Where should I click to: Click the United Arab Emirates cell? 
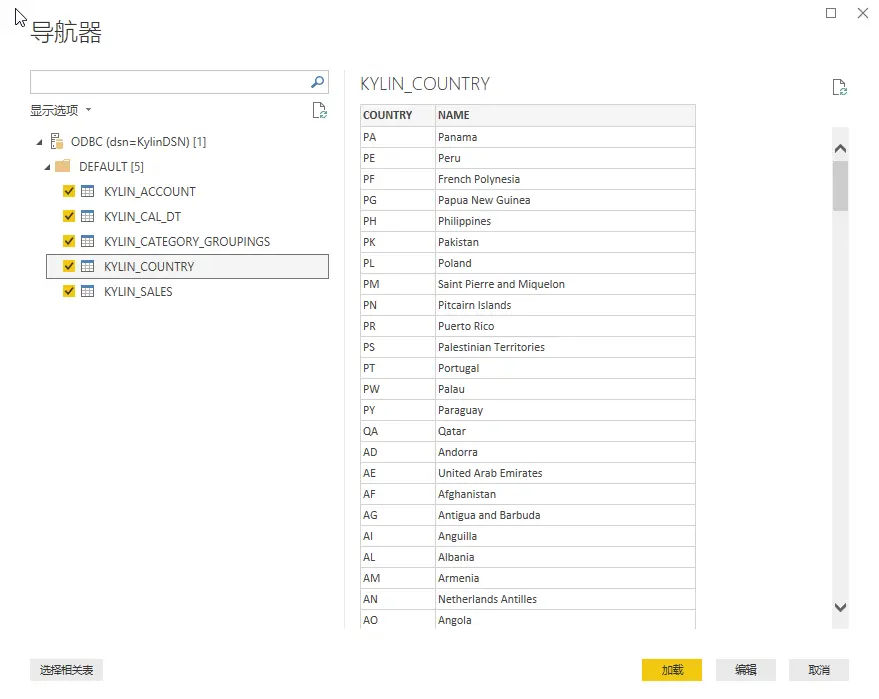[x=565, y=473]
